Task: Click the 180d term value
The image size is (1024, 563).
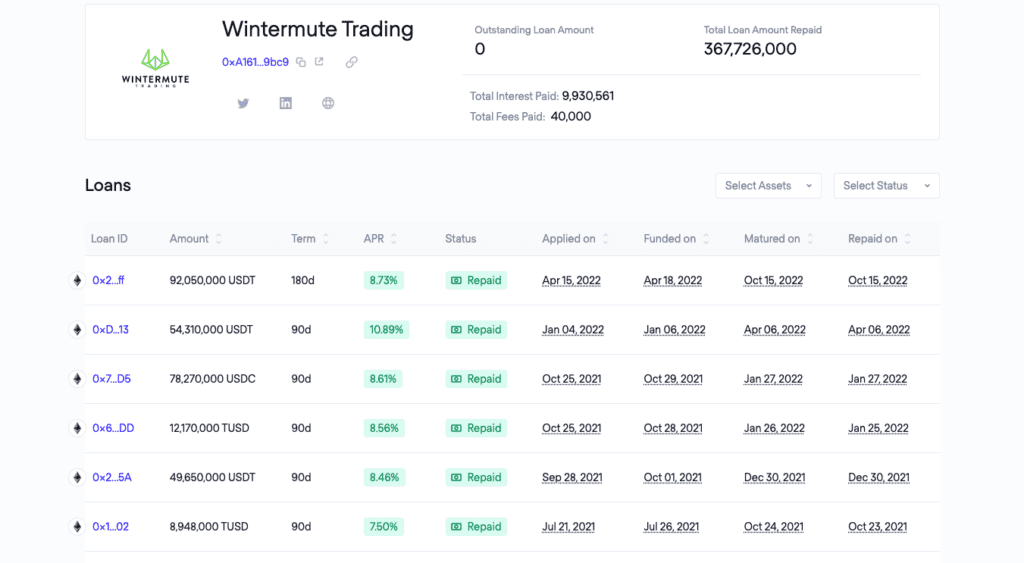Action: pos(303,280)
